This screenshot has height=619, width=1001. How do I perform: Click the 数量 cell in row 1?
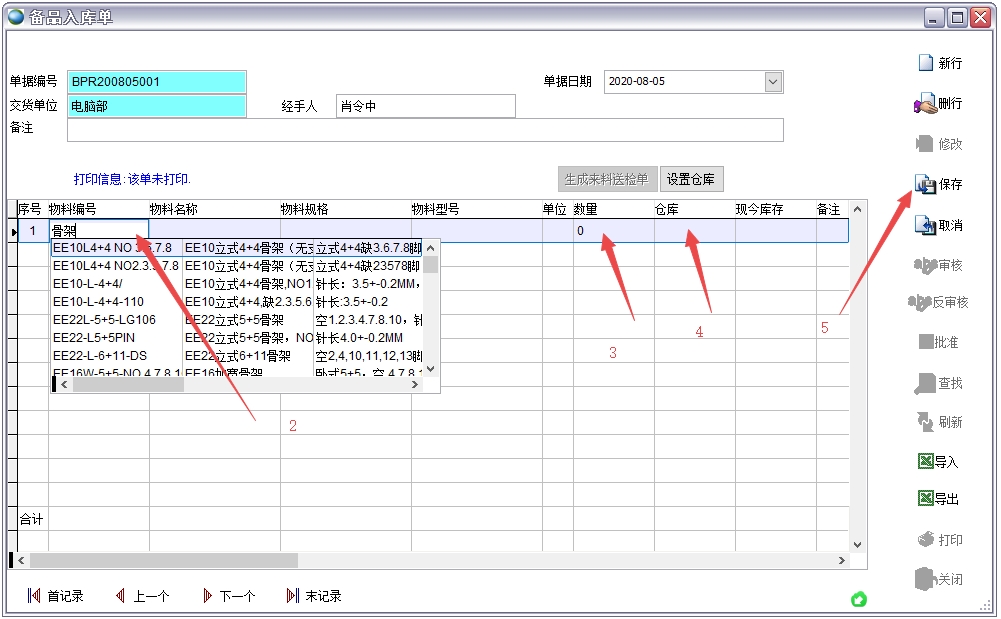612,231
